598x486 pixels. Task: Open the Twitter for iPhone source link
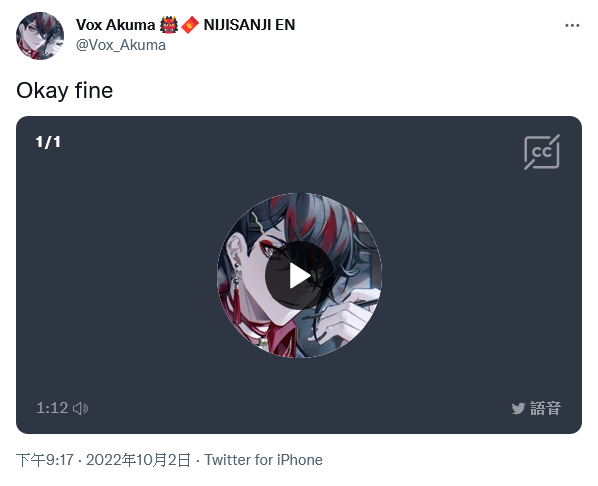[x=264, y=460]
